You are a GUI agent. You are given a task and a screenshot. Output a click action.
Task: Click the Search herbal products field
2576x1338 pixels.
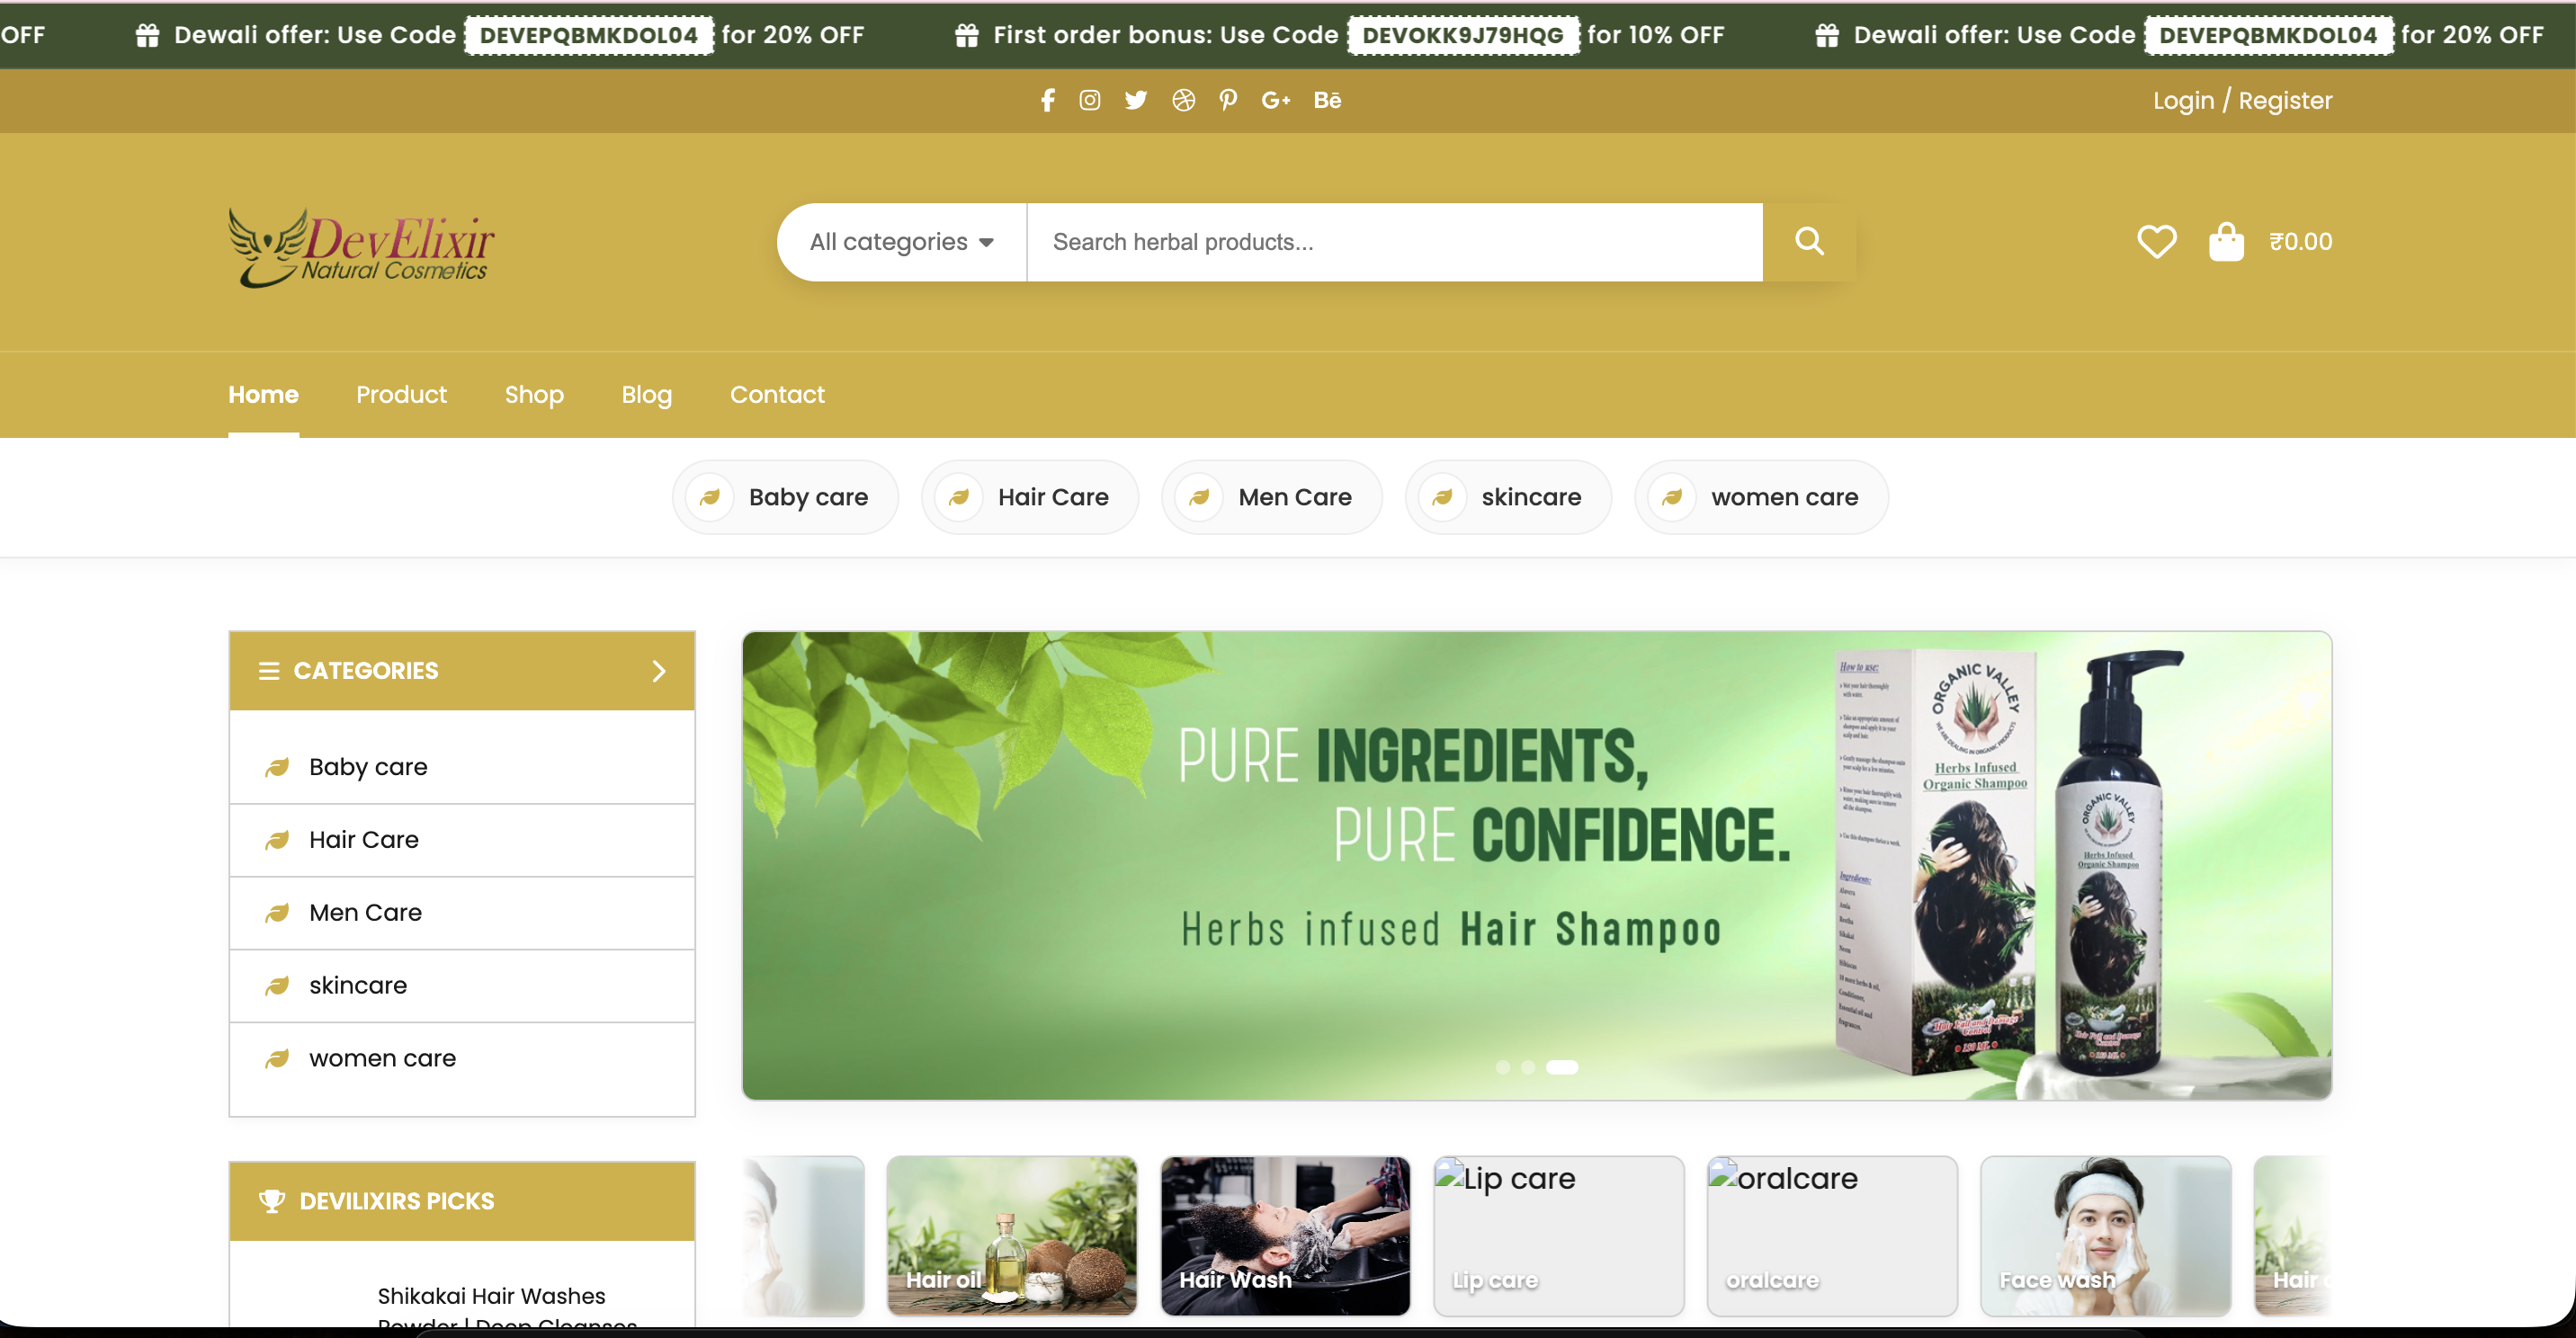1393,242
